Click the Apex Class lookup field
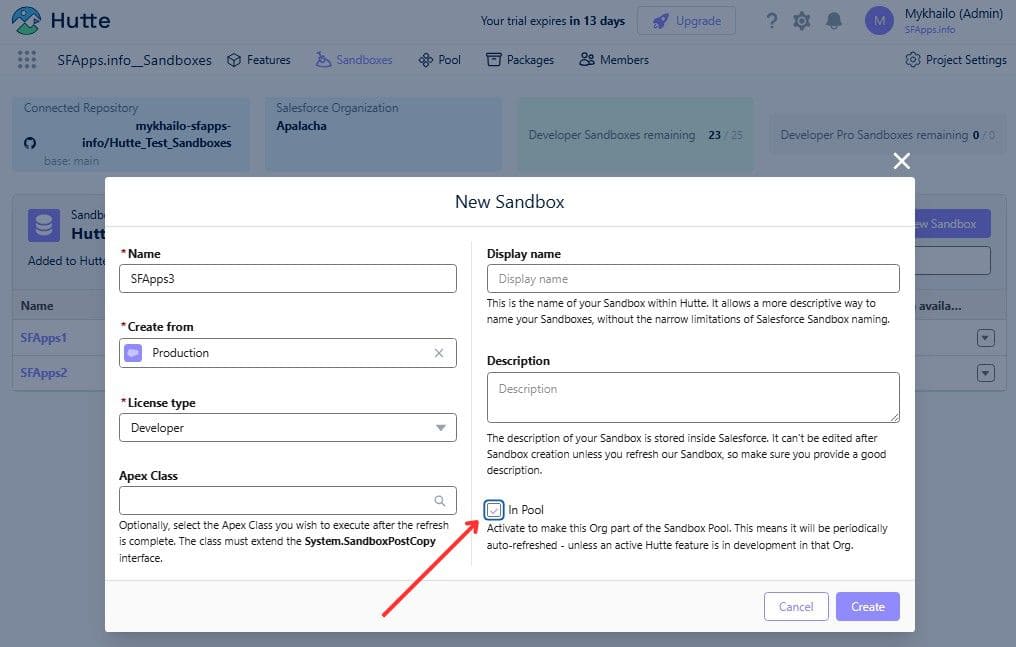The width and height of the screenshot is (1016, 647). [288, 501]
